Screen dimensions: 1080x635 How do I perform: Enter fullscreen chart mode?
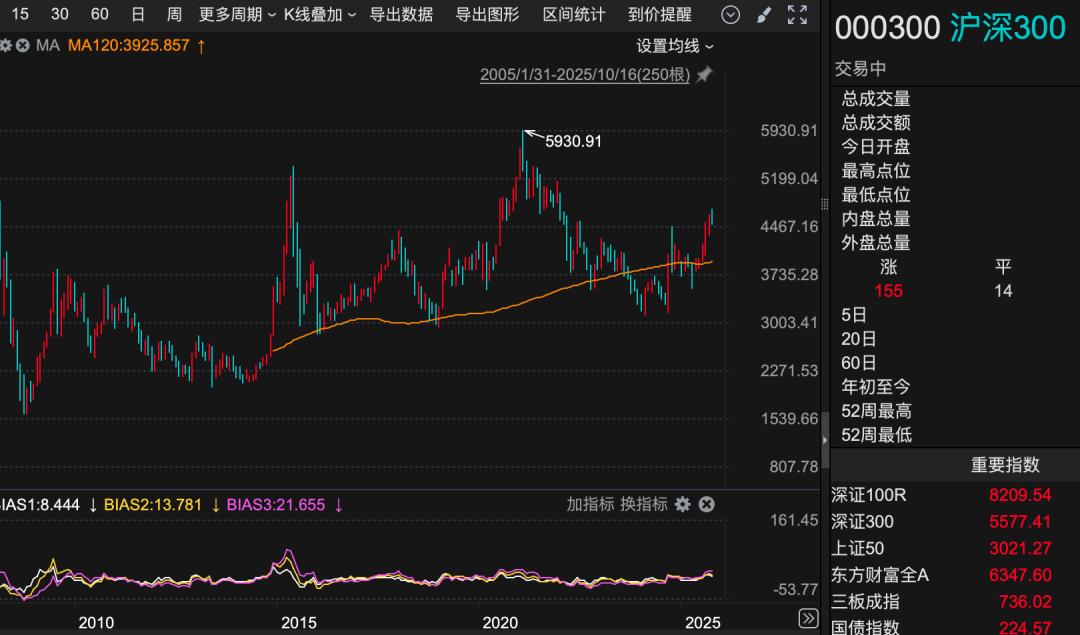[x=797, y=14]
